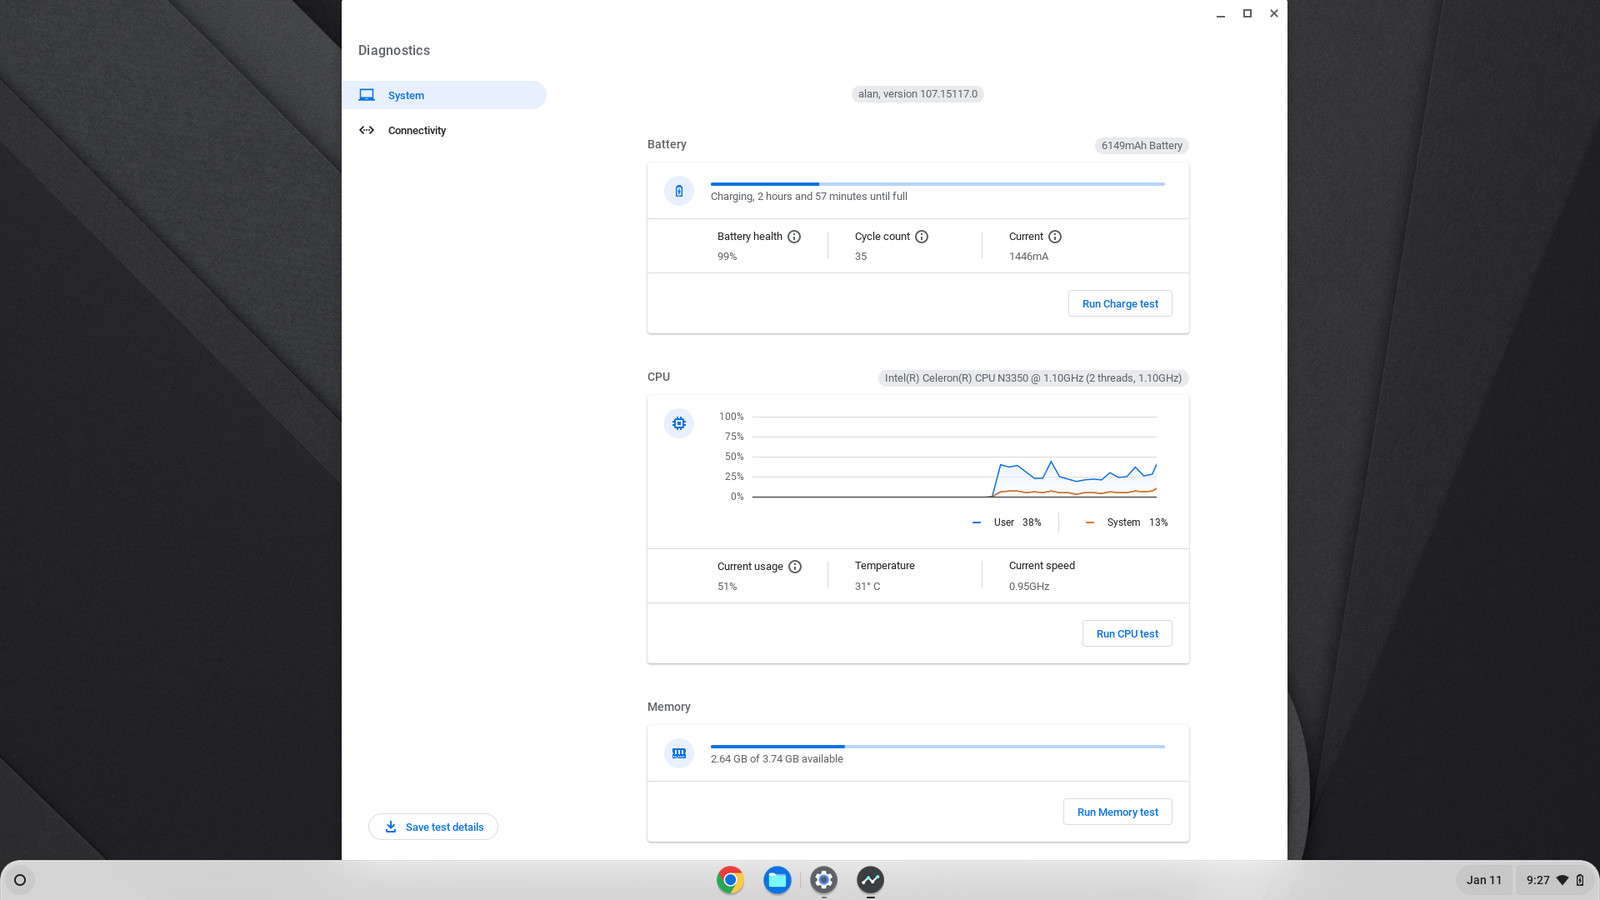Switch to the Connectivity section
The width and height of the screenshot is (1600, 900).
point(444,130)
